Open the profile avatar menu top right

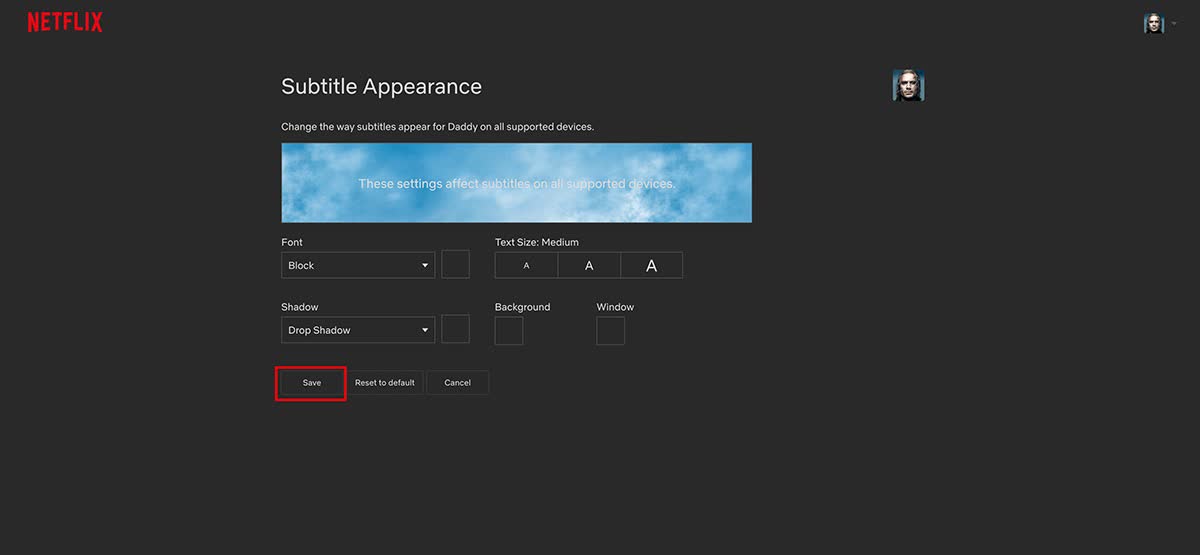[x=1154, y=23]
